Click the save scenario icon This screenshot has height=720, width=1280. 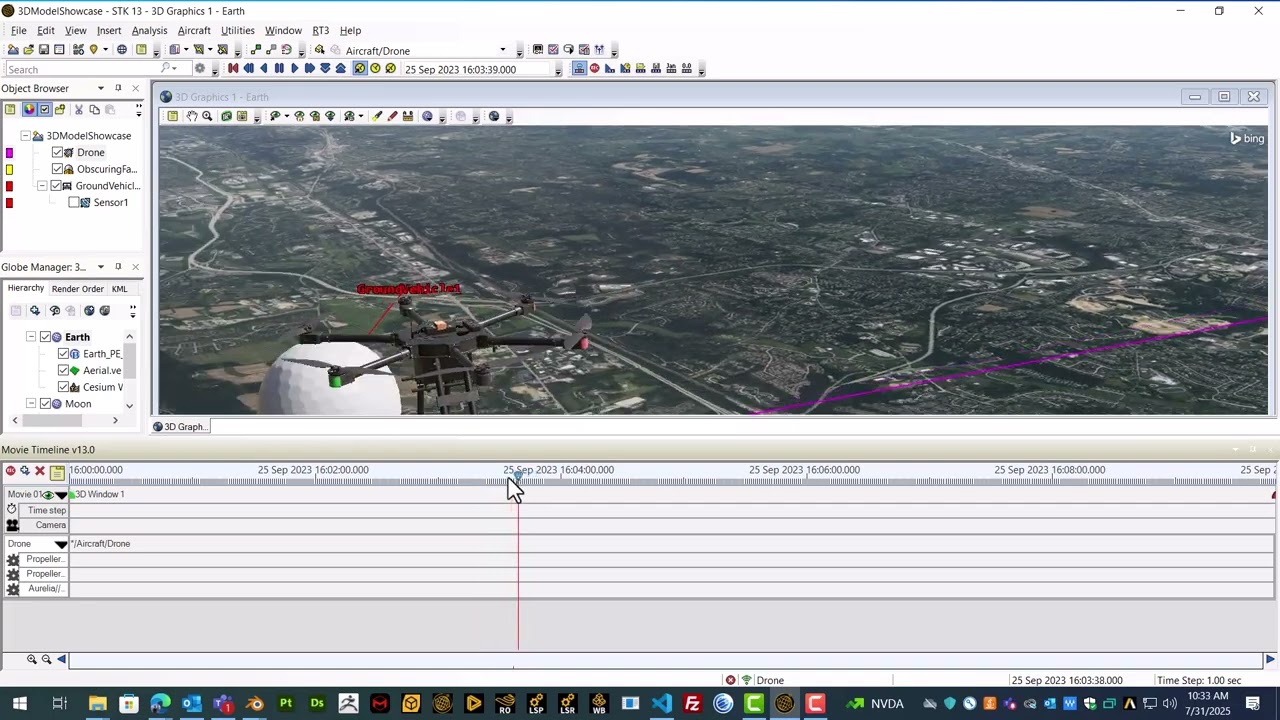pos(43,50)
